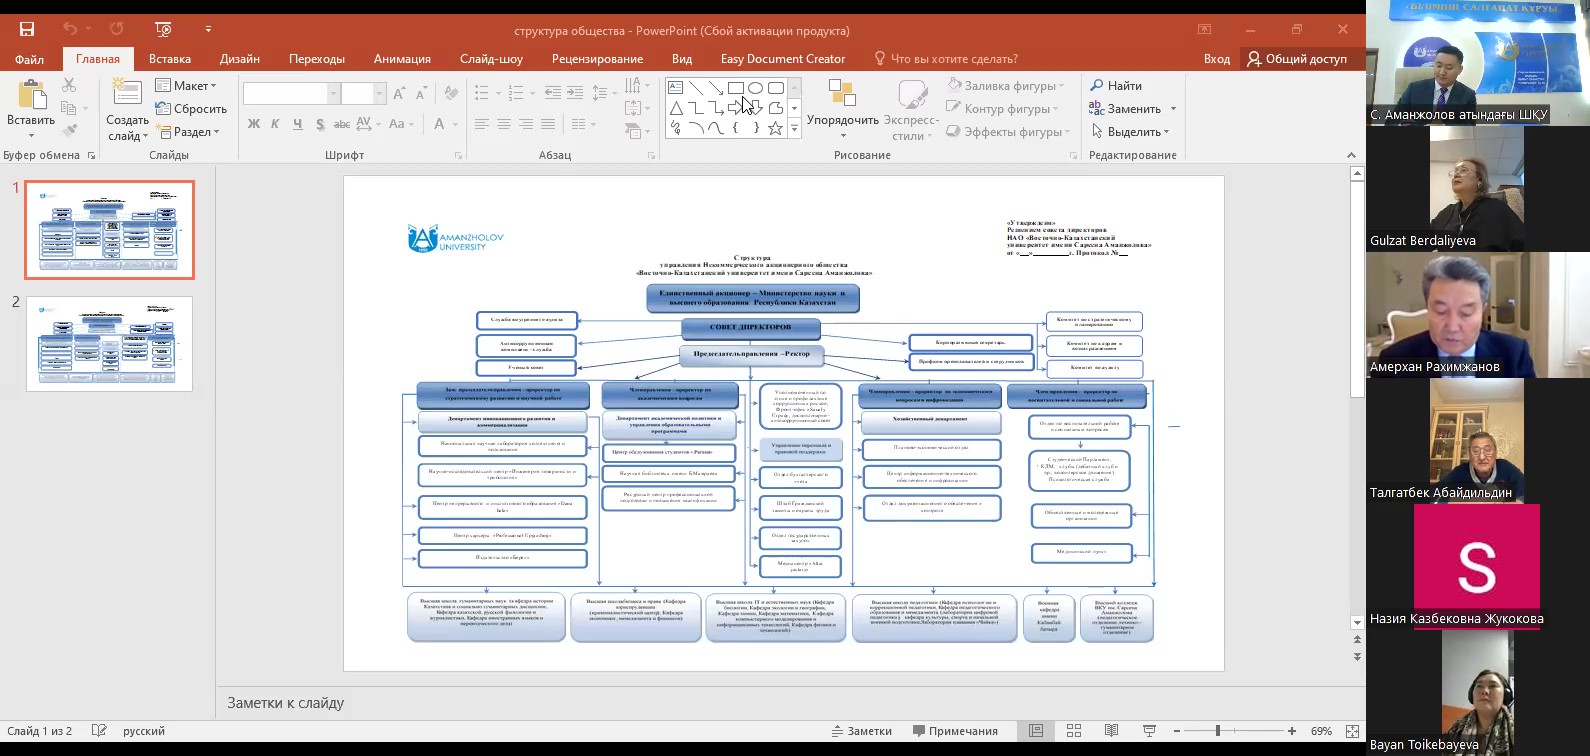Viewport: 1590px width, 756px height.
Task: Expand the Макет layout dropdown
Action: point(187,86)
